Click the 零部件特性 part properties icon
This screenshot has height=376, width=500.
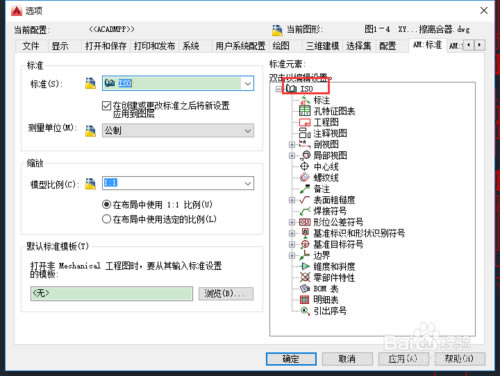(305, 277)
